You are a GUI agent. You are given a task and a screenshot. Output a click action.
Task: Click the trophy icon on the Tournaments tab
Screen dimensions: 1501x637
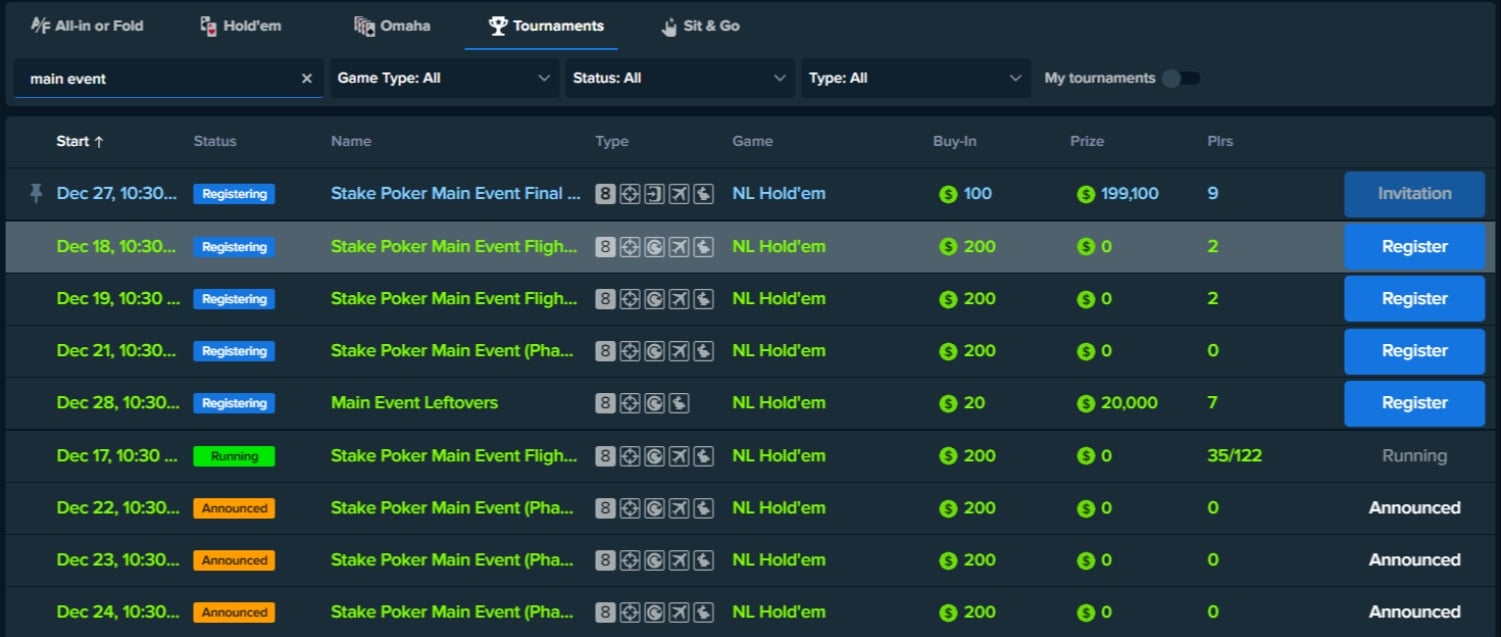[498, 26]
